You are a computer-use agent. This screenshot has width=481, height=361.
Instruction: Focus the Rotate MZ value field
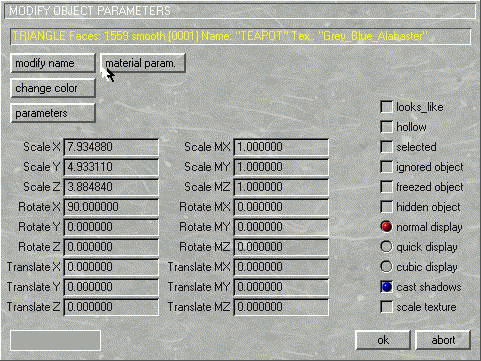click(281, 247)
